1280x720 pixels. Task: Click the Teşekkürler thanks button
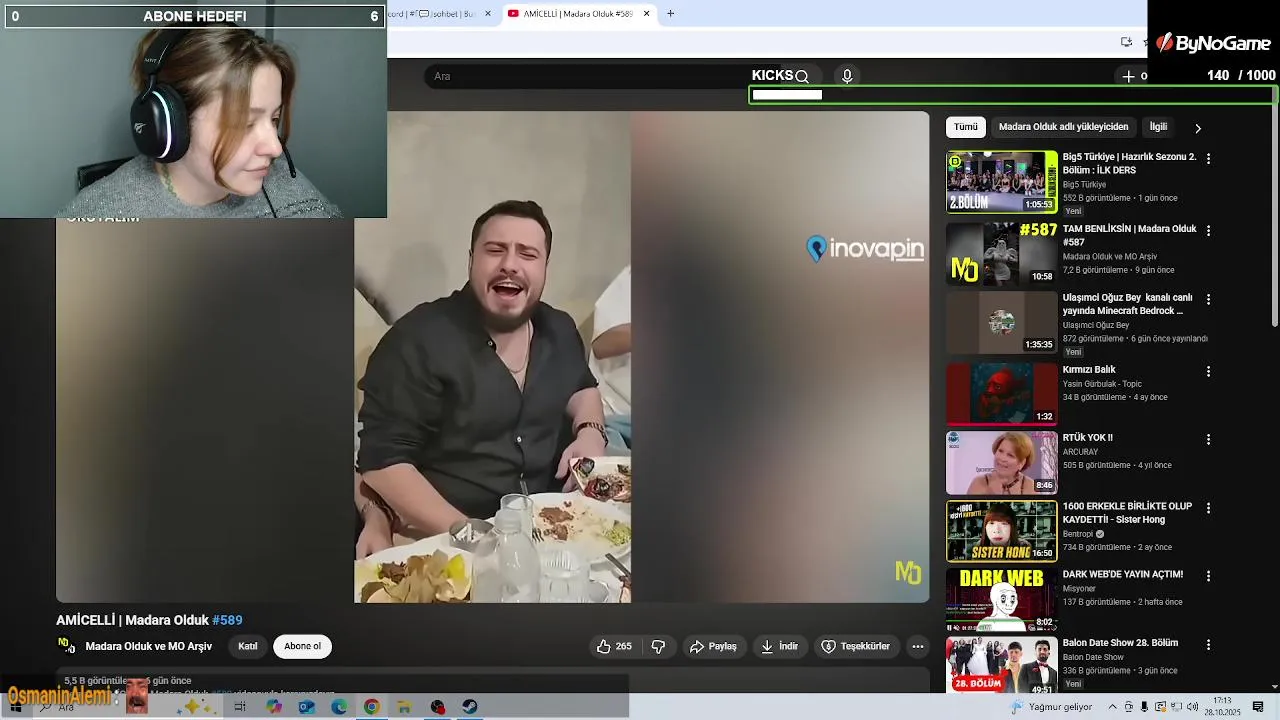(855, 646)
